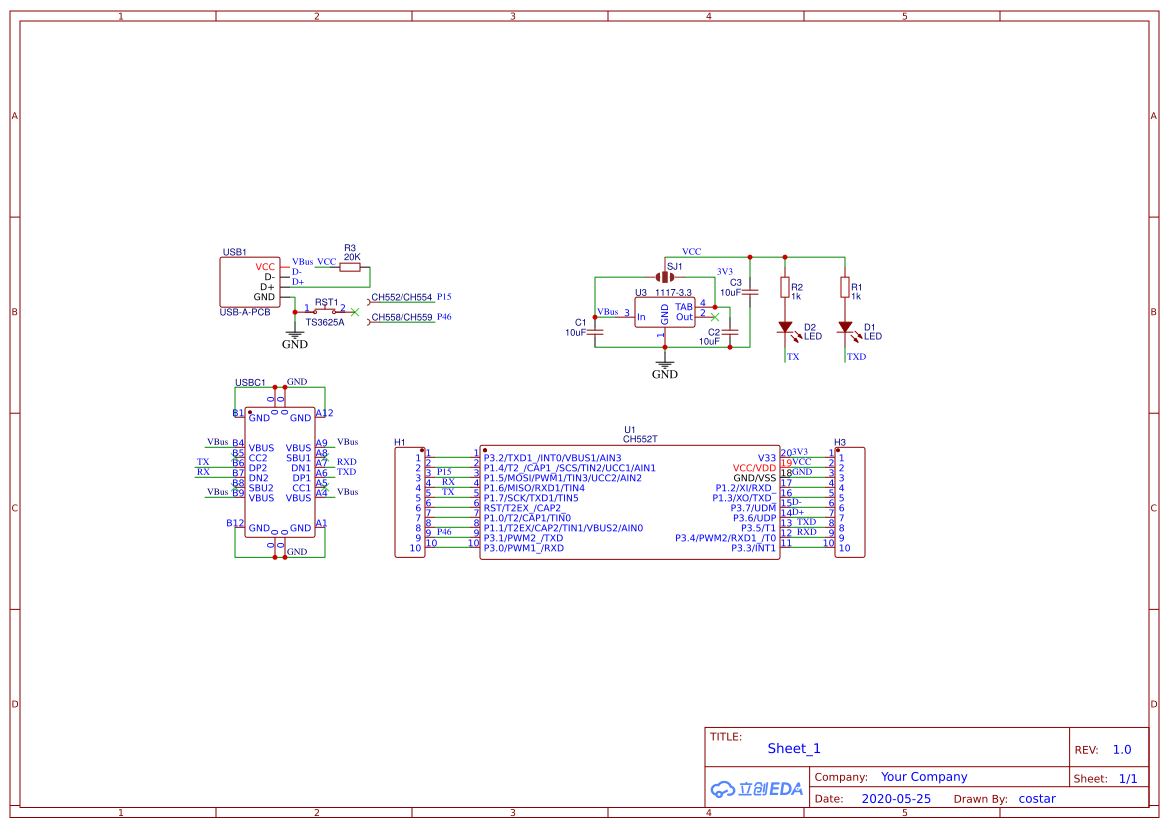Click the date 2020-05-25 field
The height and width of the screenshot is (828, 1169).
(895, 799)
